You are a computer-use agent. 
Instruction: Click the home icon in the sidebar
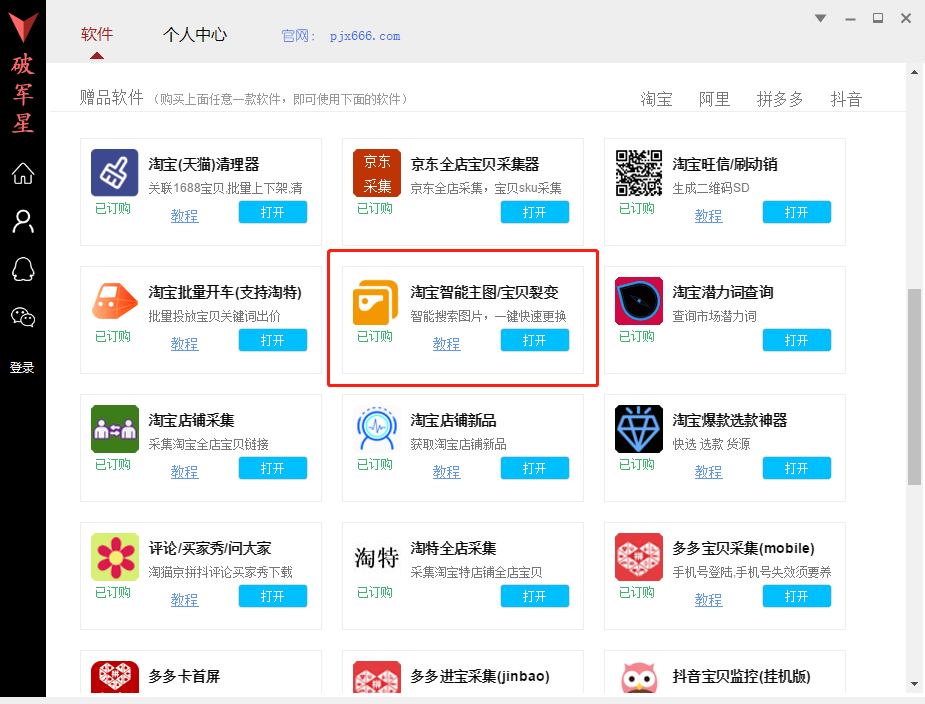(x=23, y=173)
